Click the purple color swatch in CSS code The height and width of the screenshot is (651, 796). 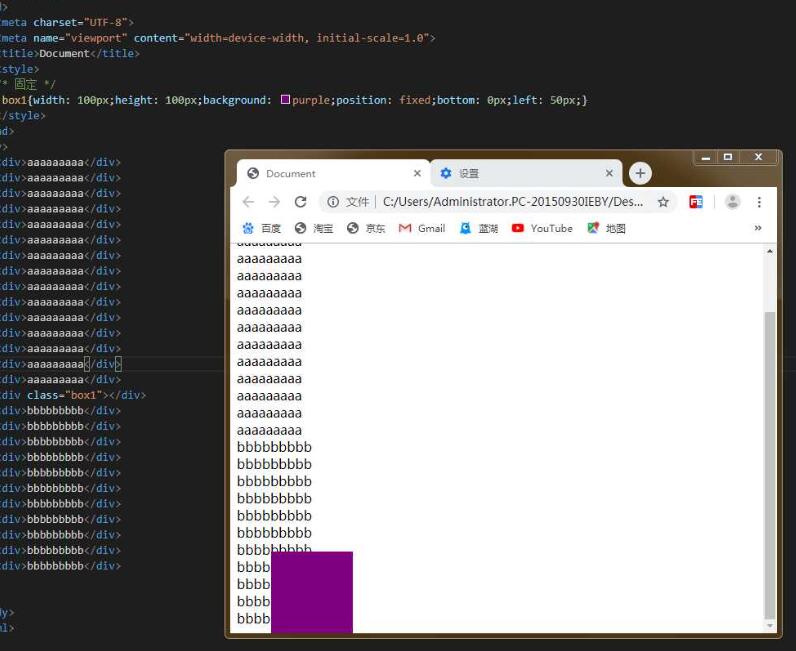(285, 100)
